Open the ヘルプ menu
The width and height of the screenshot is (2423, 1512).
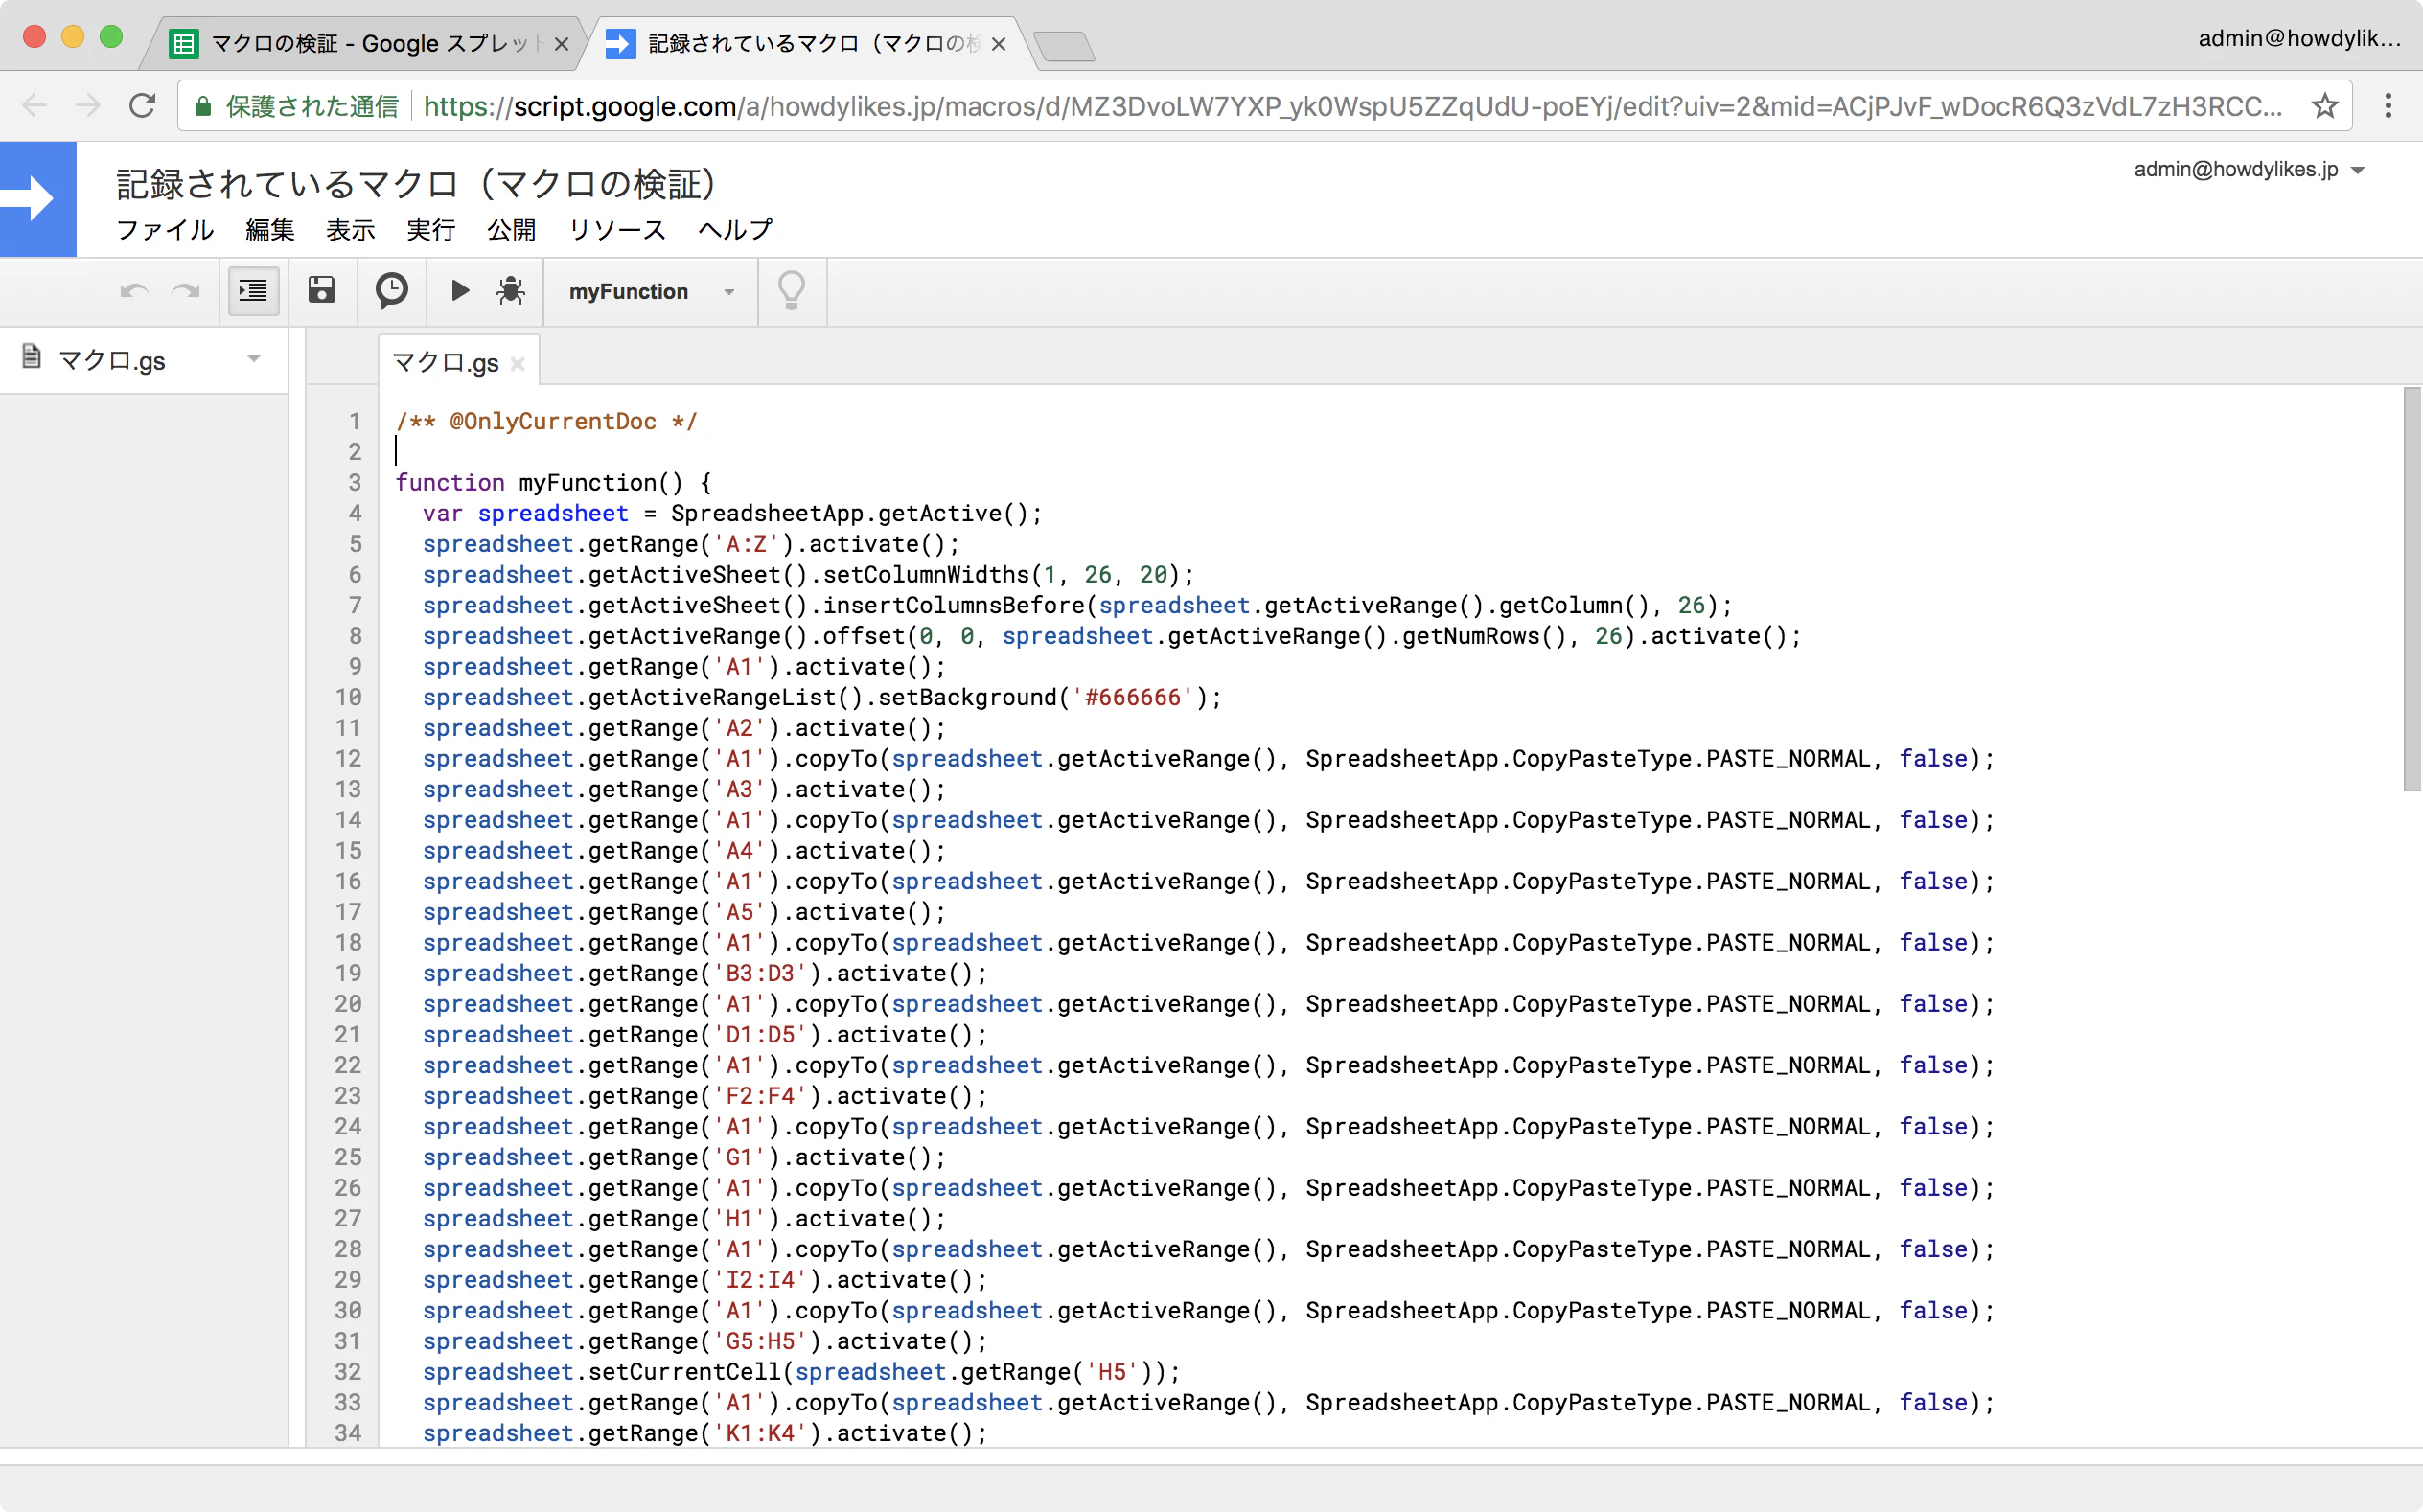(735, 230)
